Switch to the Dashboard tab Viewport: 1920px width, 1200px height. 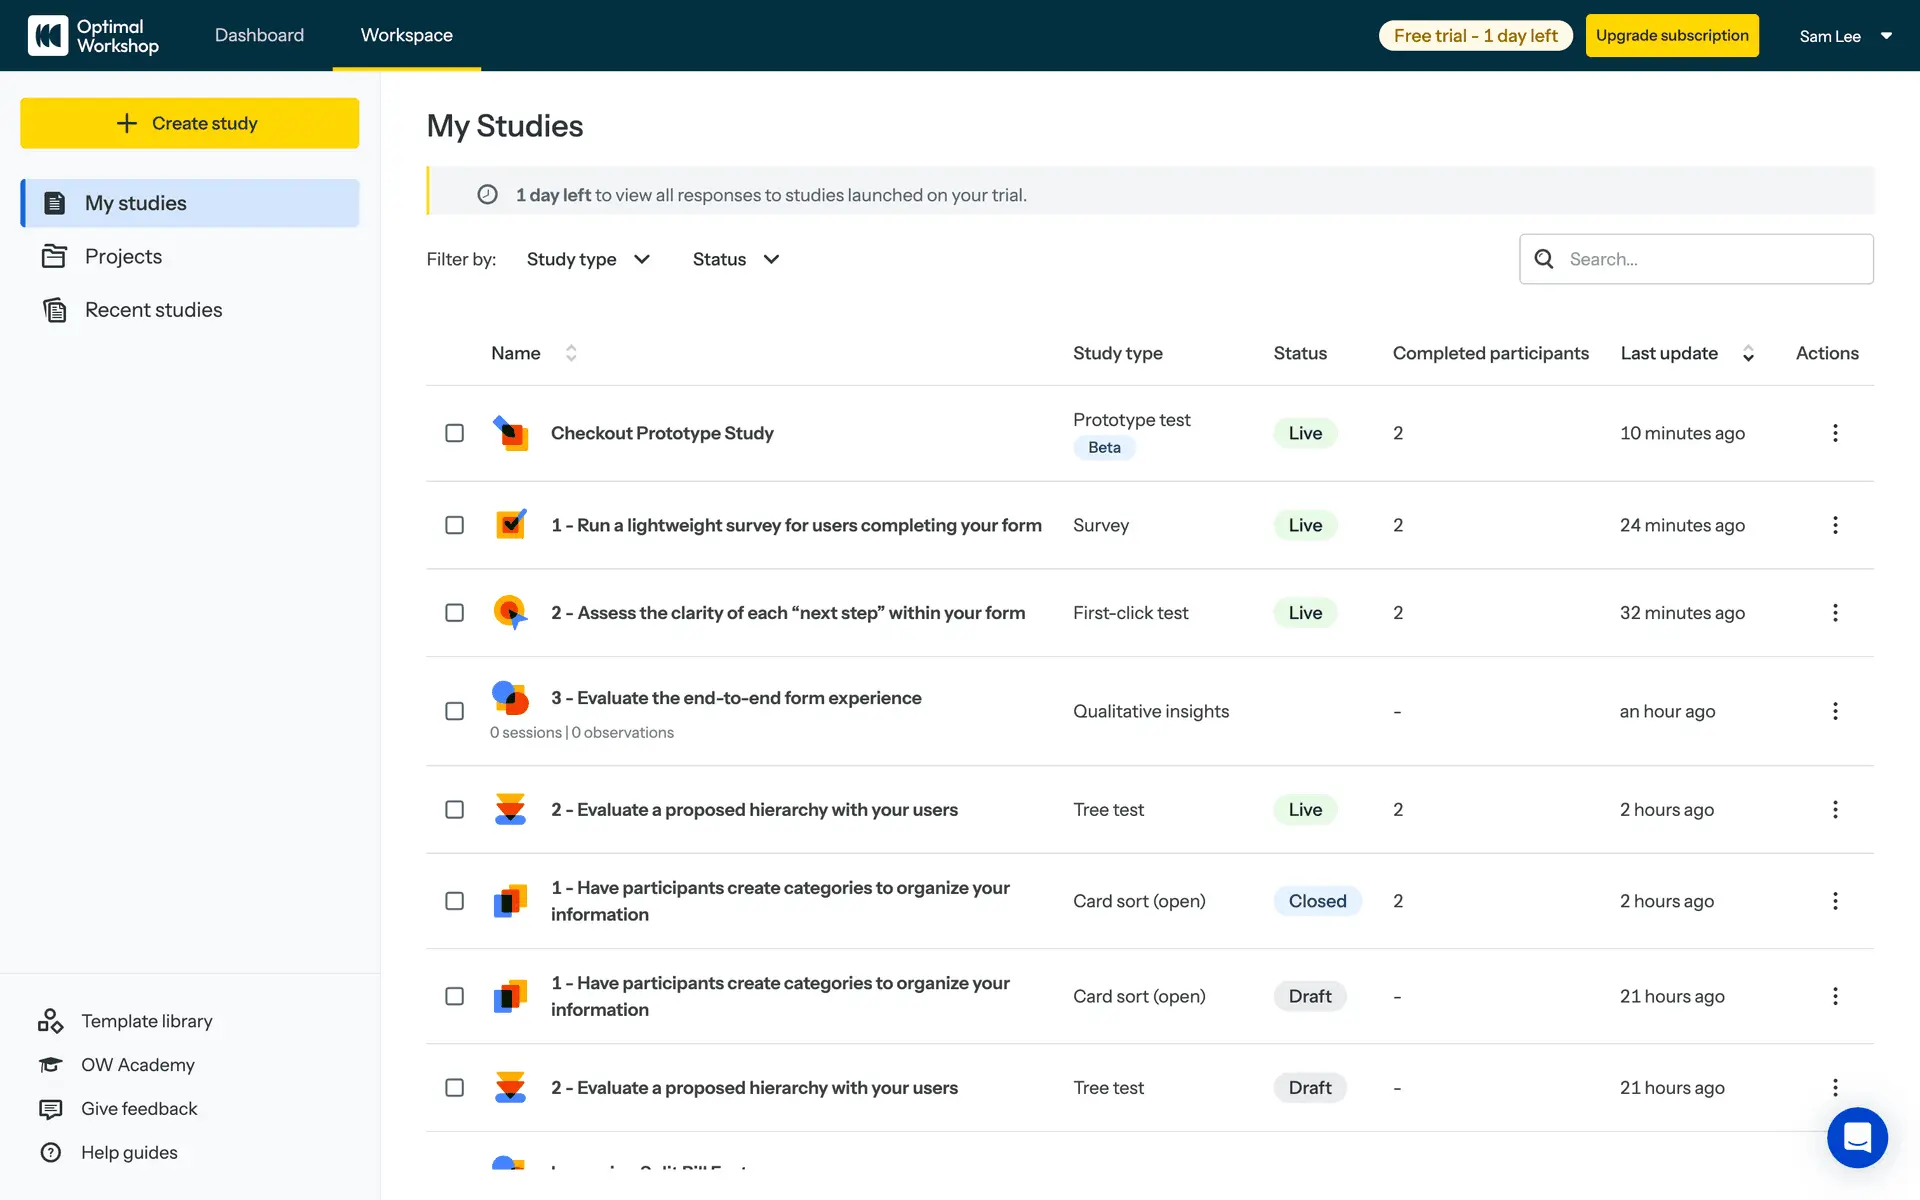pyautogui.click(x=259, y=35)
